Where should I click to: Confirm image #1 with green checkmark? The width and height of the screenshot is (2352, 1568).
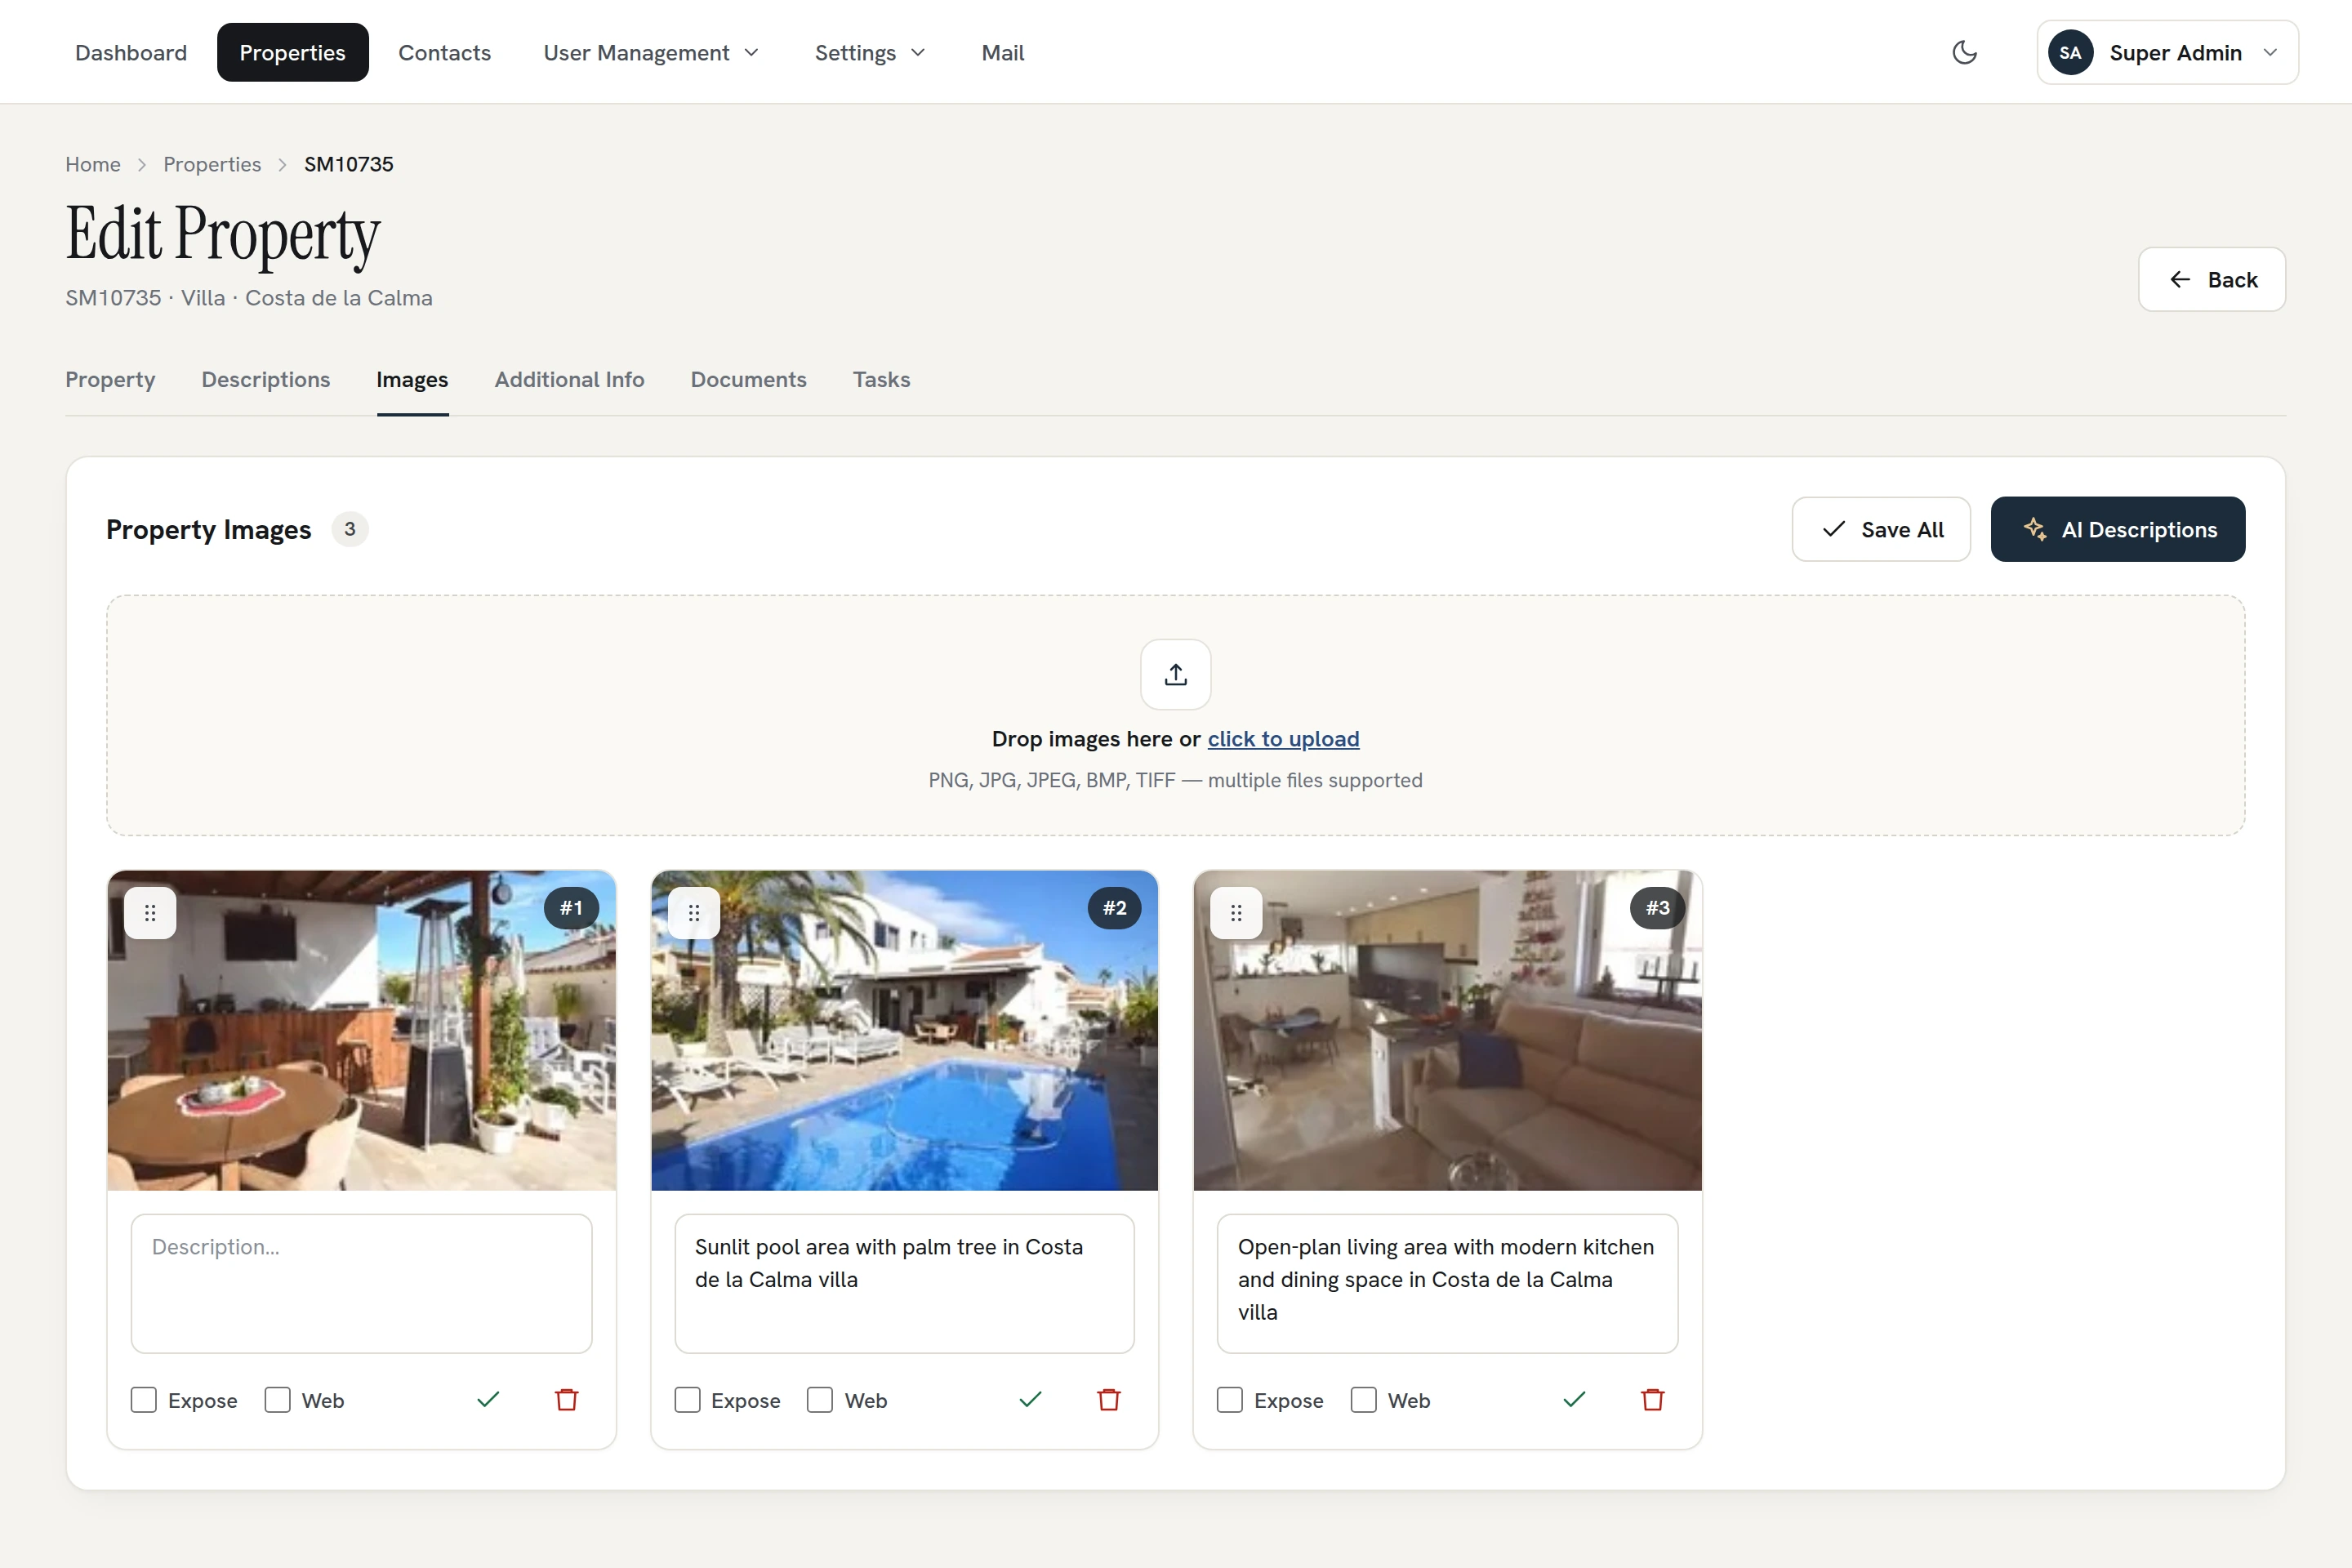488,1399
